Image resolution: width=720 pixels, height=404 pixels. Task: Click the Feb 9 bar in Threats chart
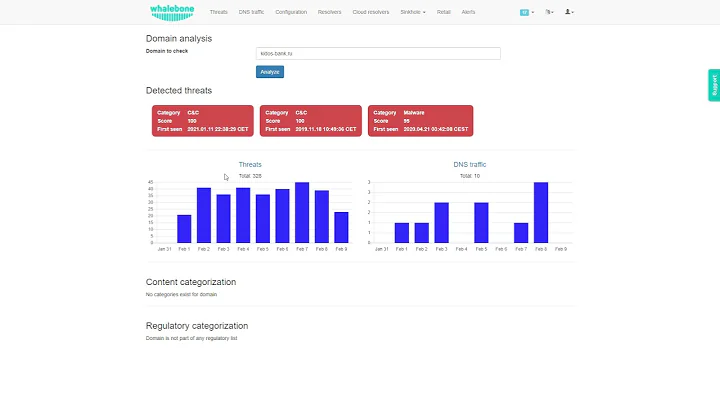341,227
